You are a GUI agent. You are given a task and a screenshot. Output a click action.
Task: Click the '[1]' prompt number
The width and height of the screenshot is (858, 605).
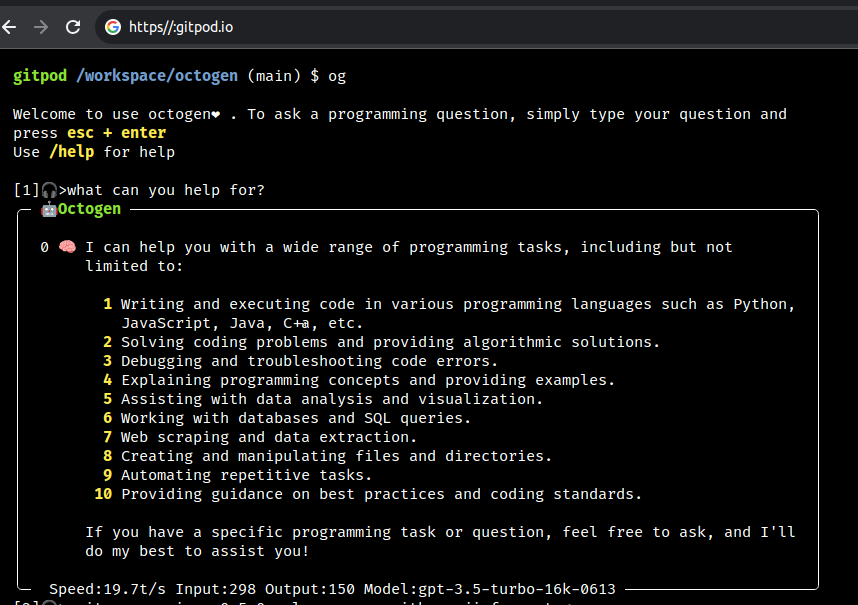26,190
